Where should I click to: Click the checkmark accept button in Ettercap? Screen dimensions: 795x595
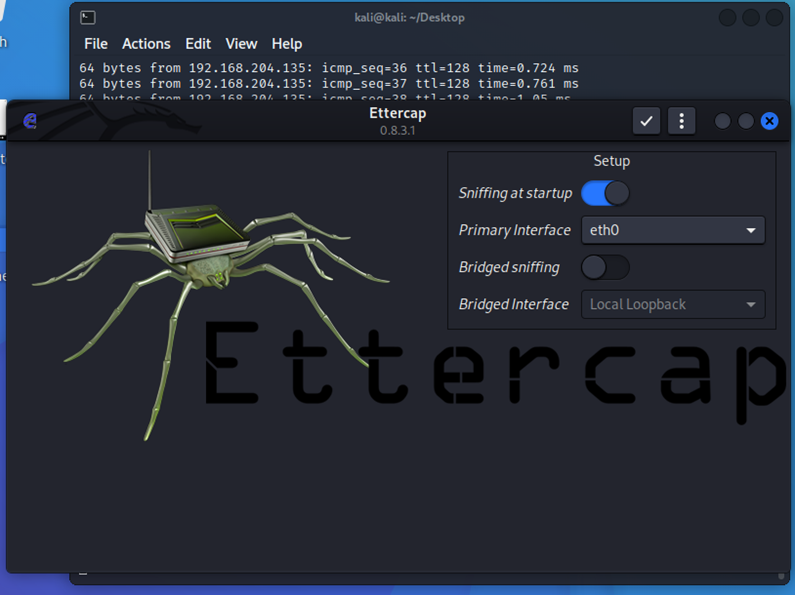(647, 121)
